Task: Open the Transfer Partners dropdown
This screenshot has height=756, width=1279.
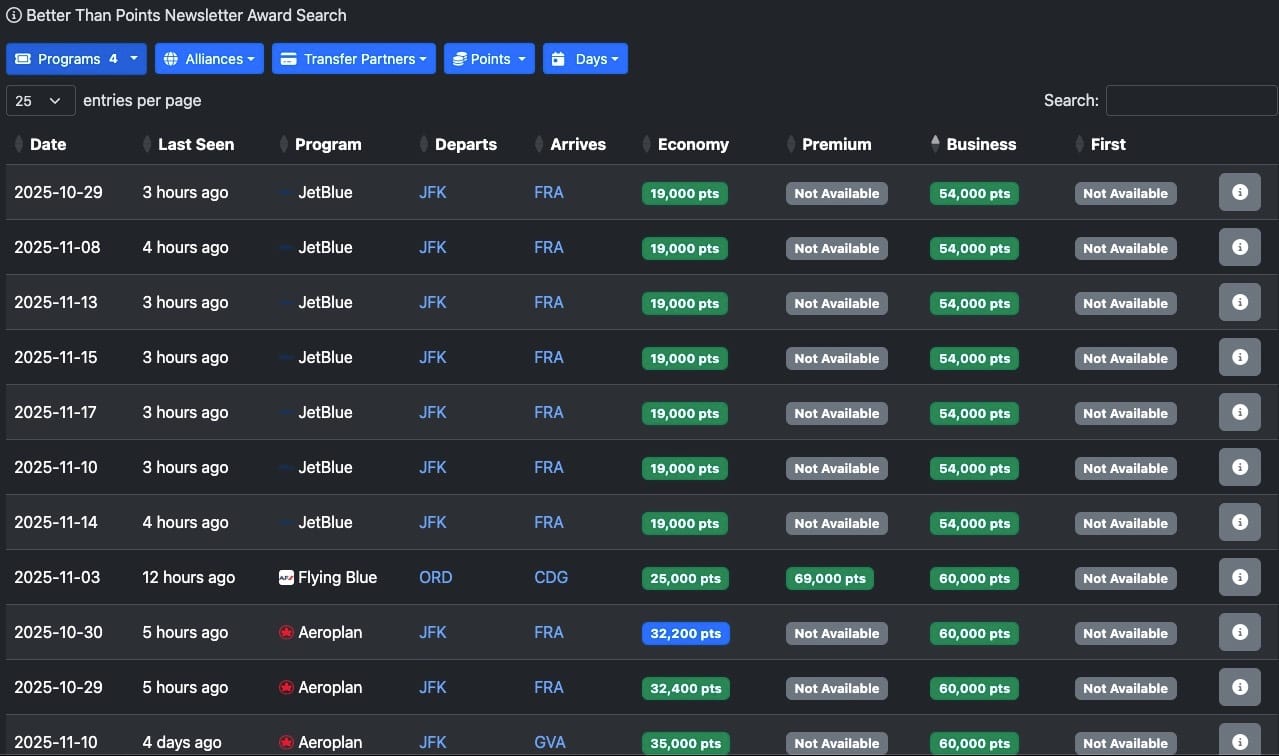Action: click(x=354, y=59)
